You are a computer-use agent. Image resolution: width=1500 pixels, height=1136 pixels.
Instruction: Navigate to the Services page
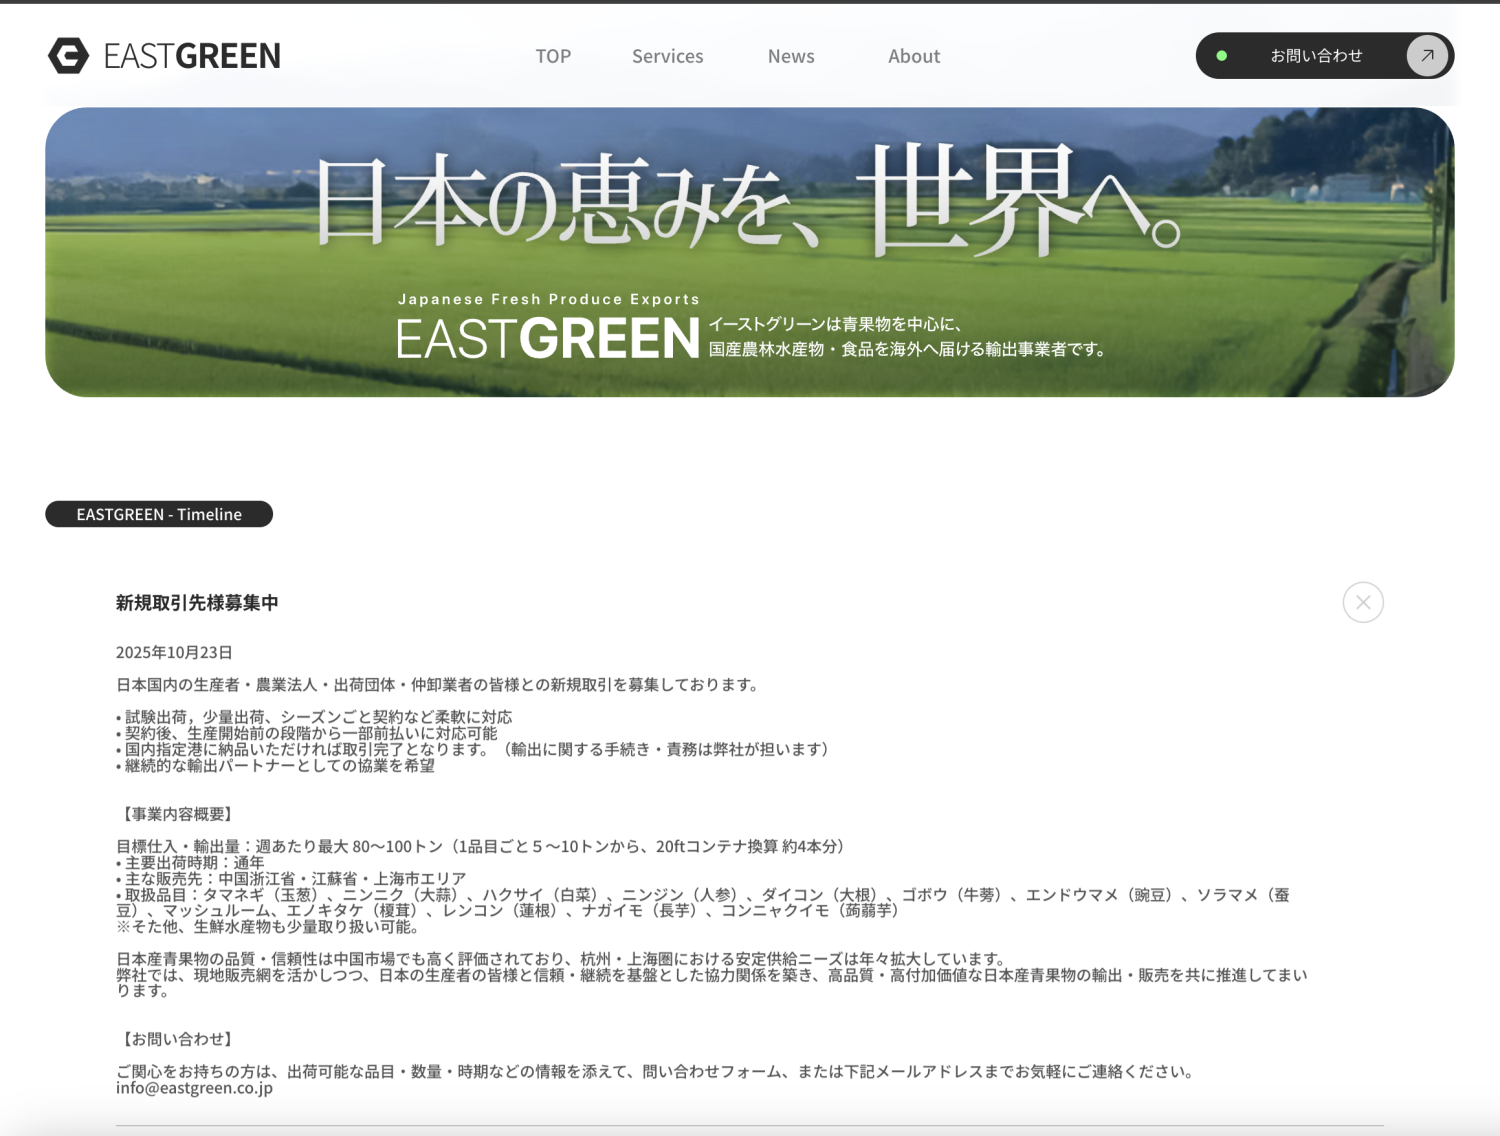click(x=667, y=56)
